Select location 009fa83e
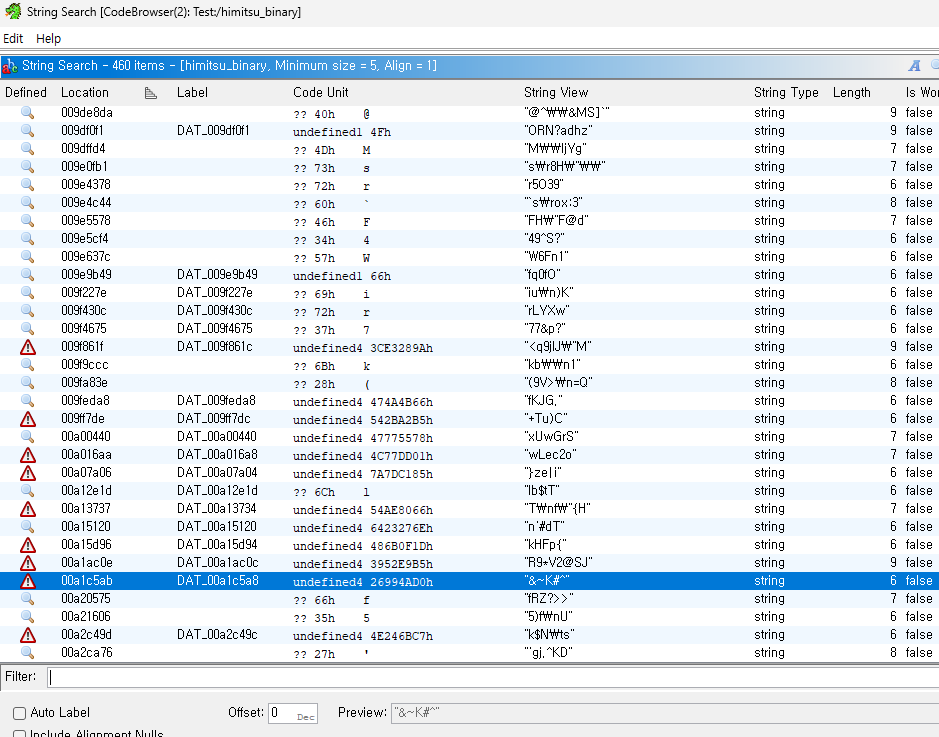The height and width of the screenshot is (737, 939). [x=84, y=382]
